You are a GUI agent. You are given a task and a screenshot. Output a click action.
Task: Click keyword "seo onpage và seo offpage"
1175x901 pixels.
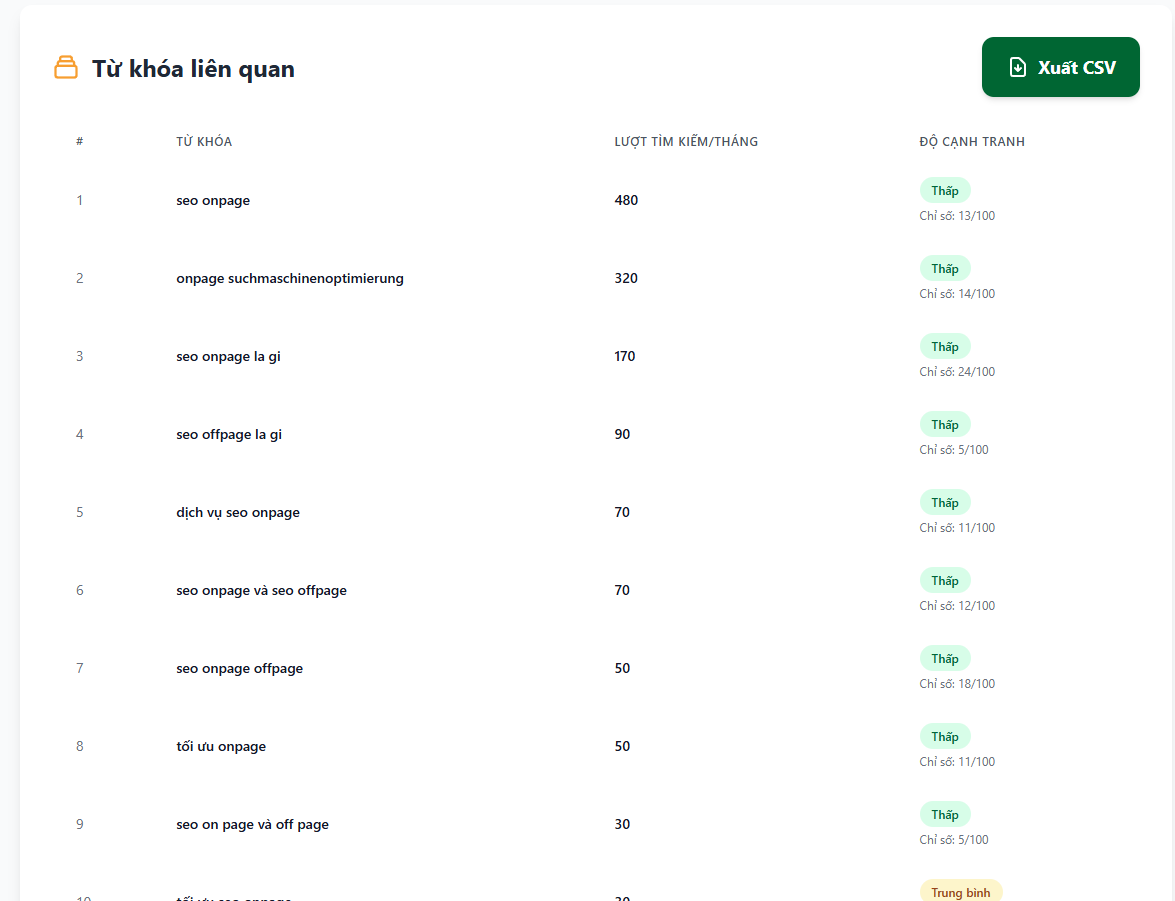(x=261, y=591)
